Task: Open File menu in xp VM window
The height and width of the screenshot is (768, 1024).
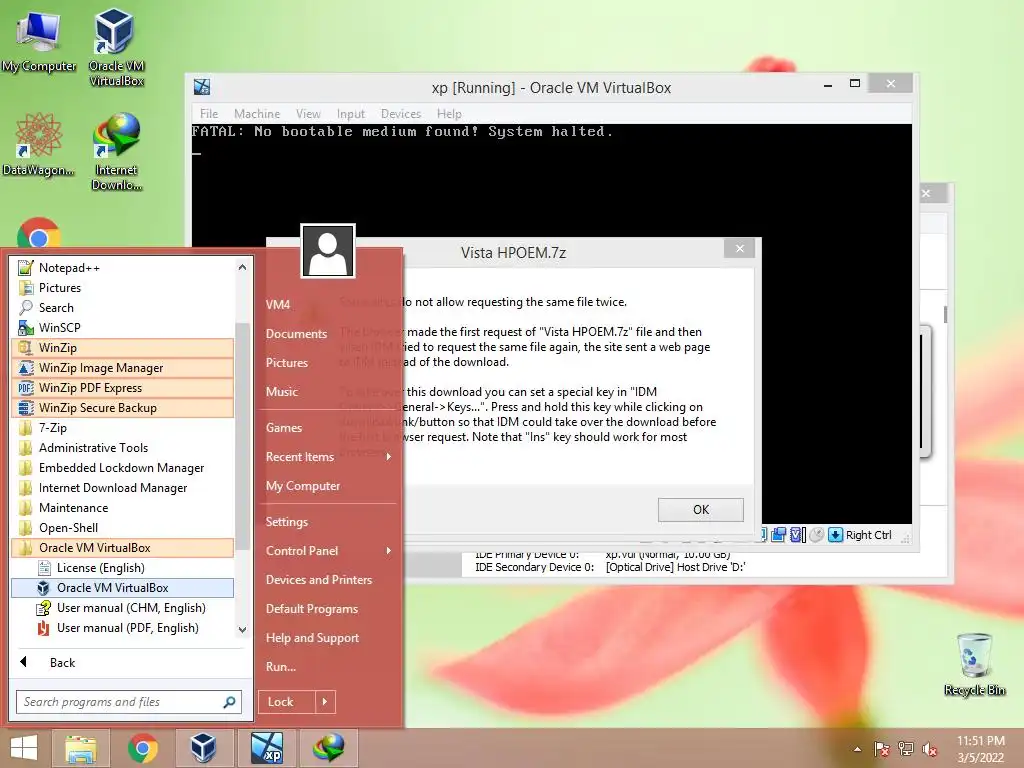Action: (209, 114)
